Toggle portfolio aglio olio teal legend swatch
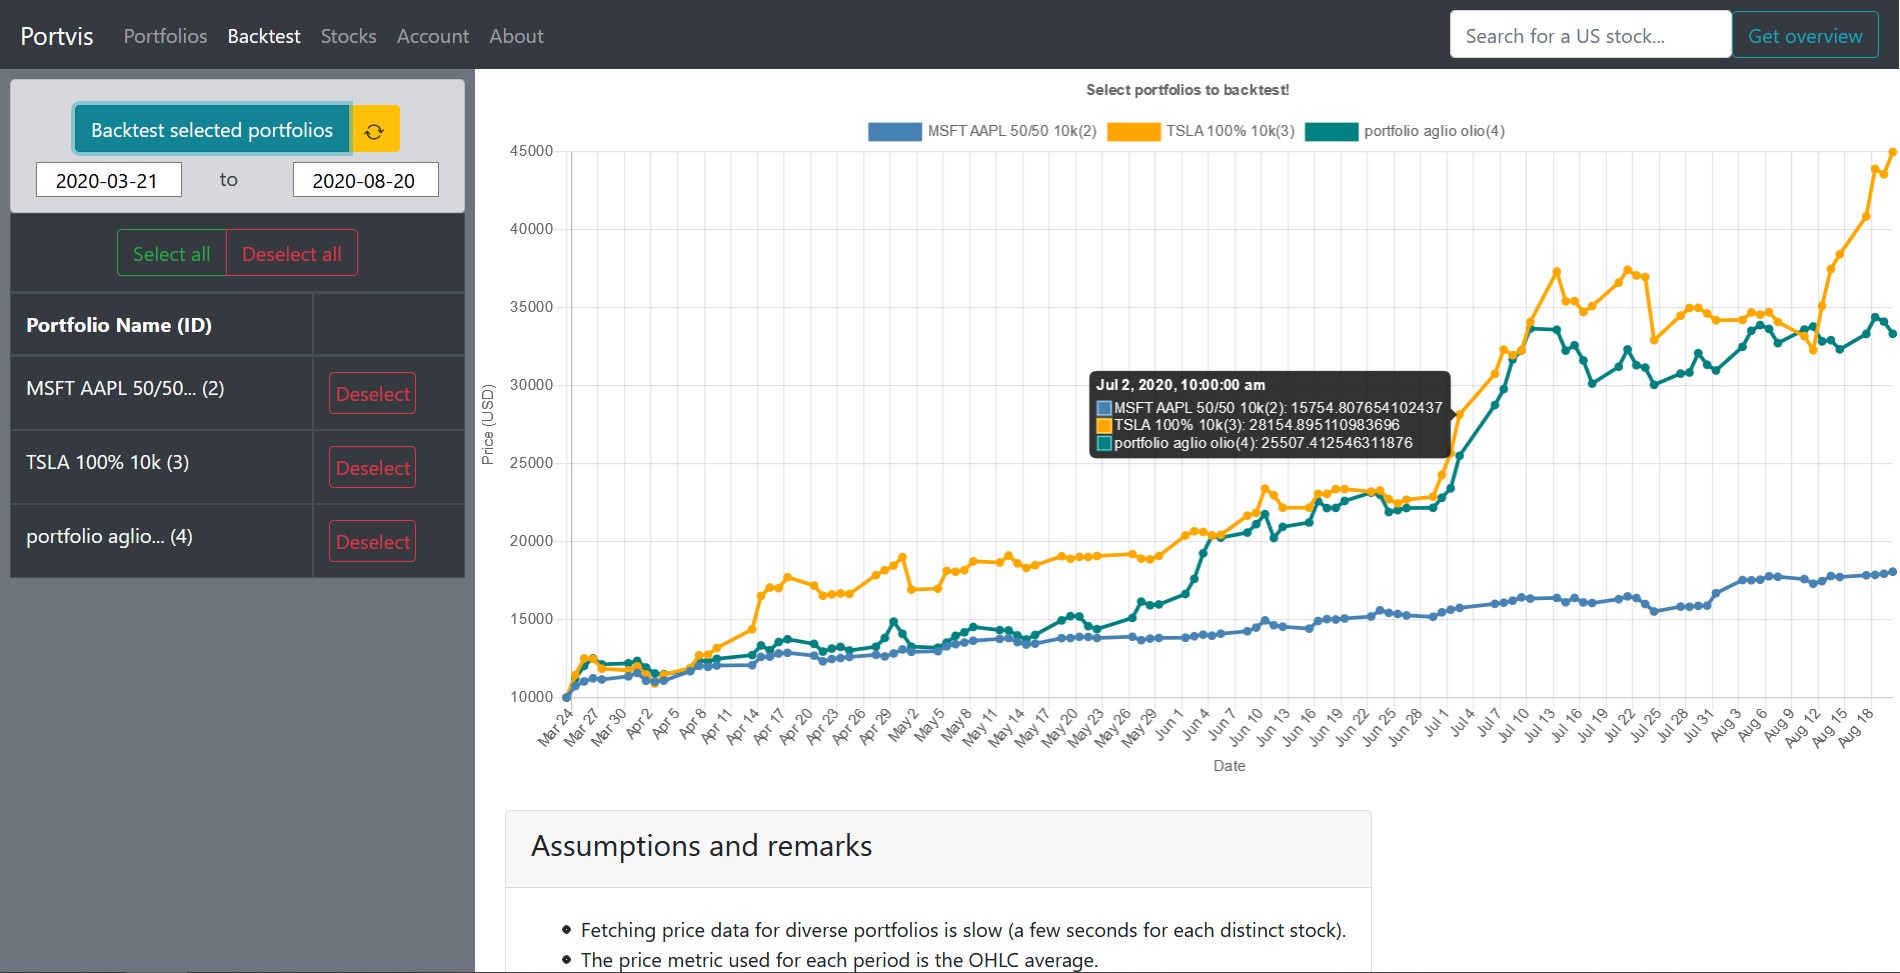The image size is (1900, 973). tap(1332, 131)
